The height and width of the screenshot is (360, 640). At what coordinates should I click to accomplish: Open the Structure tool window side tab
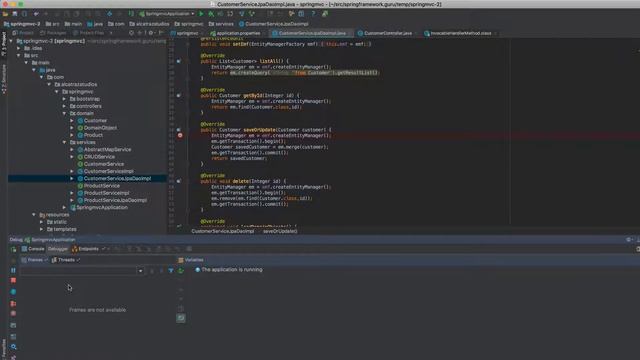click(x=4, y=79)
